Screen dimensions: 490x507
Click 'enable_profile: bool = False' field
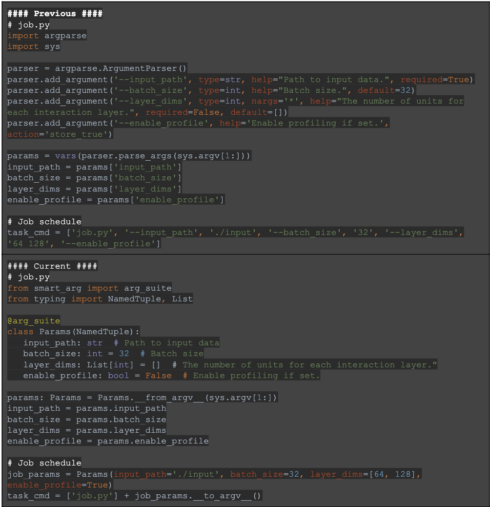97,376
